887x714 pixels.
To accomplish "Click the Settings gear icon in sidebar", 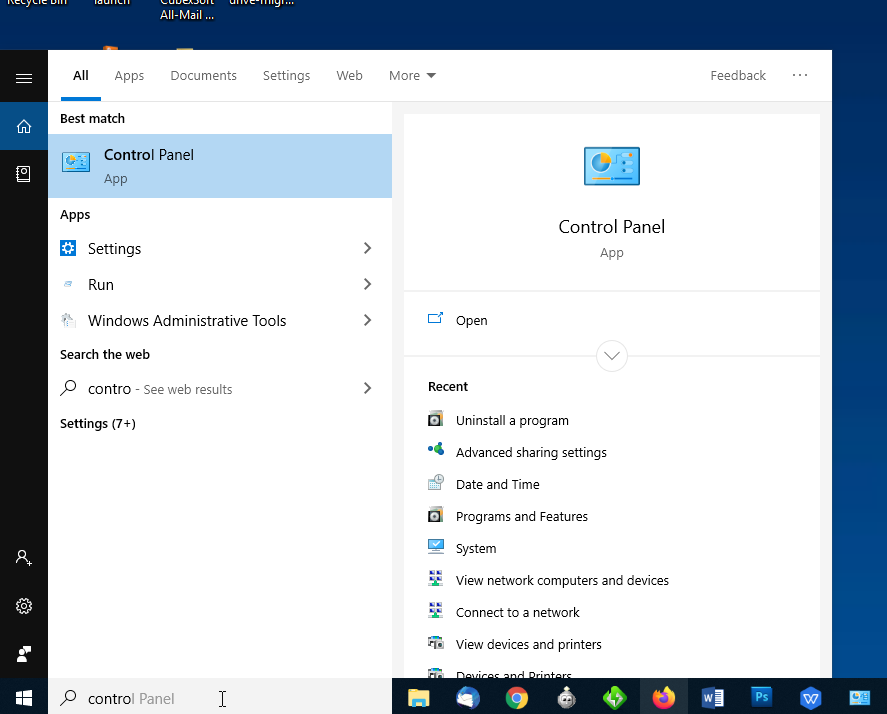I will pos(24,606).
